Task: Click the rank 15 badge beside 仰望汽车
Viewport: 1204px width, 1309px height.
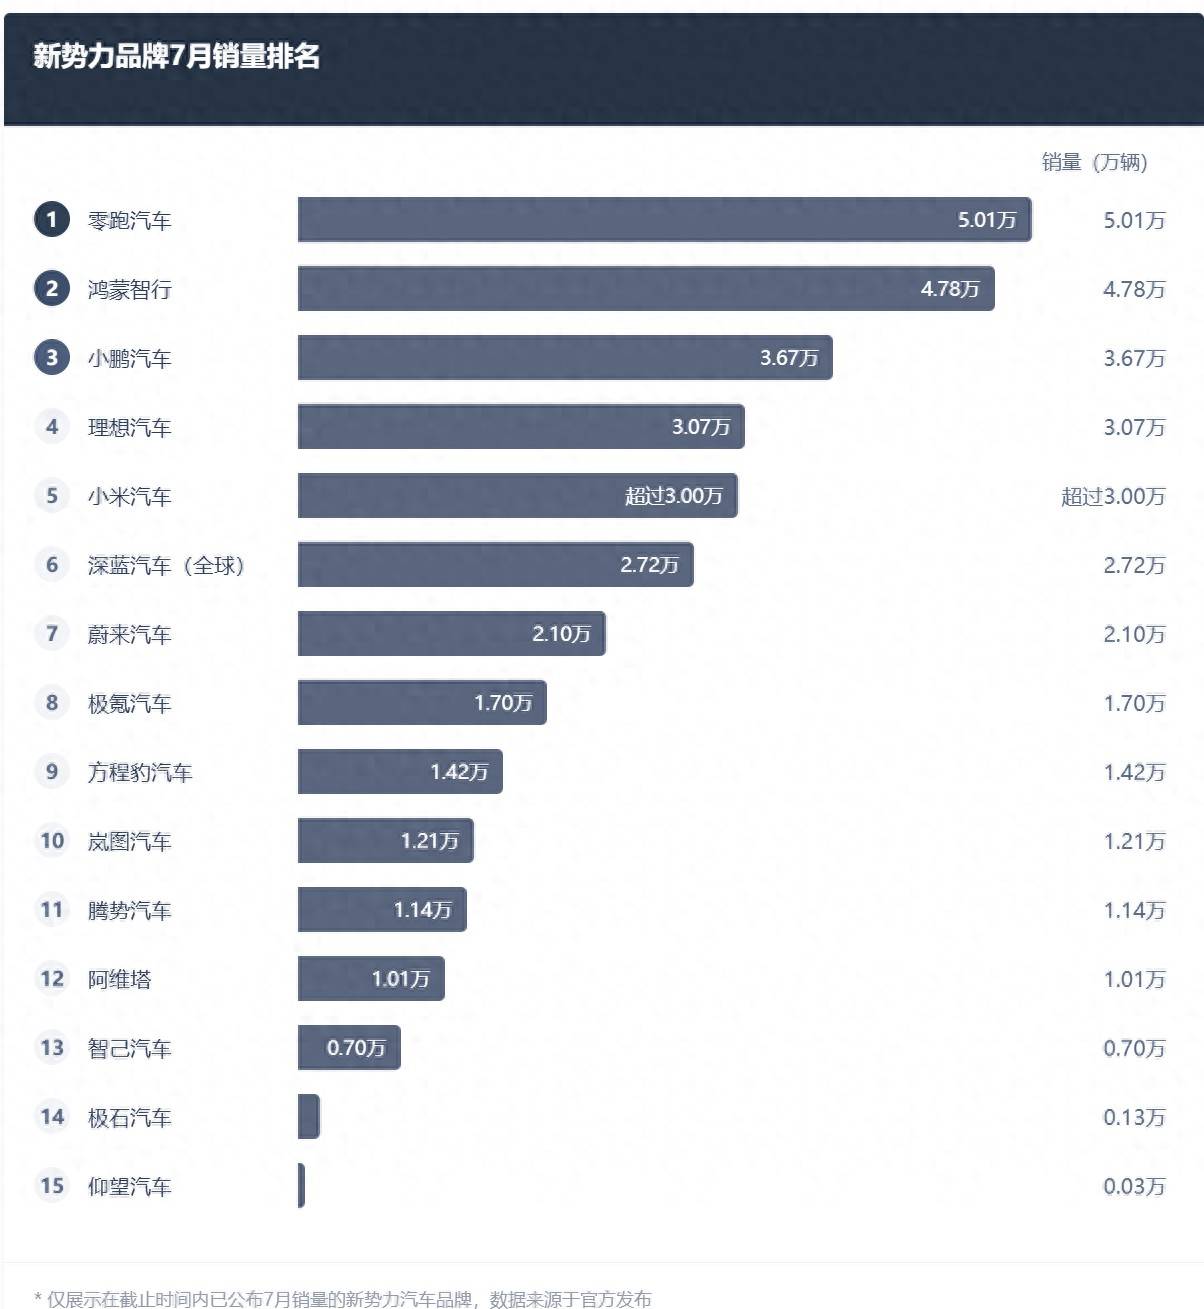Action: 52,1185
